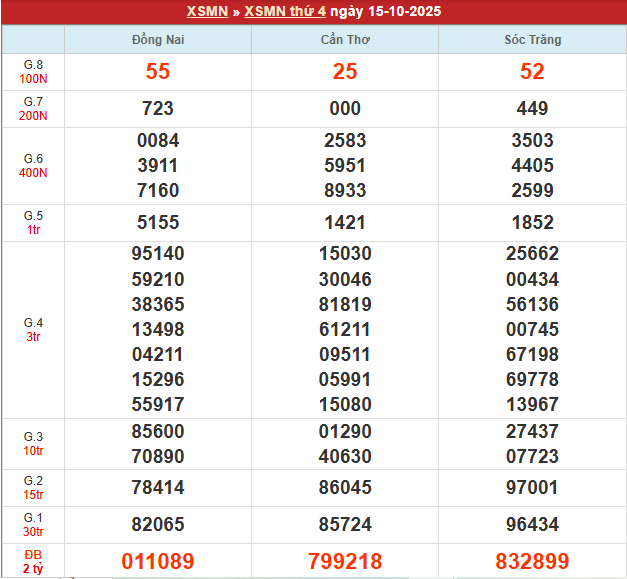The image size is (627, 579).
Task: Click the G.8 100N prize label
Action: [x=33, y=72]
